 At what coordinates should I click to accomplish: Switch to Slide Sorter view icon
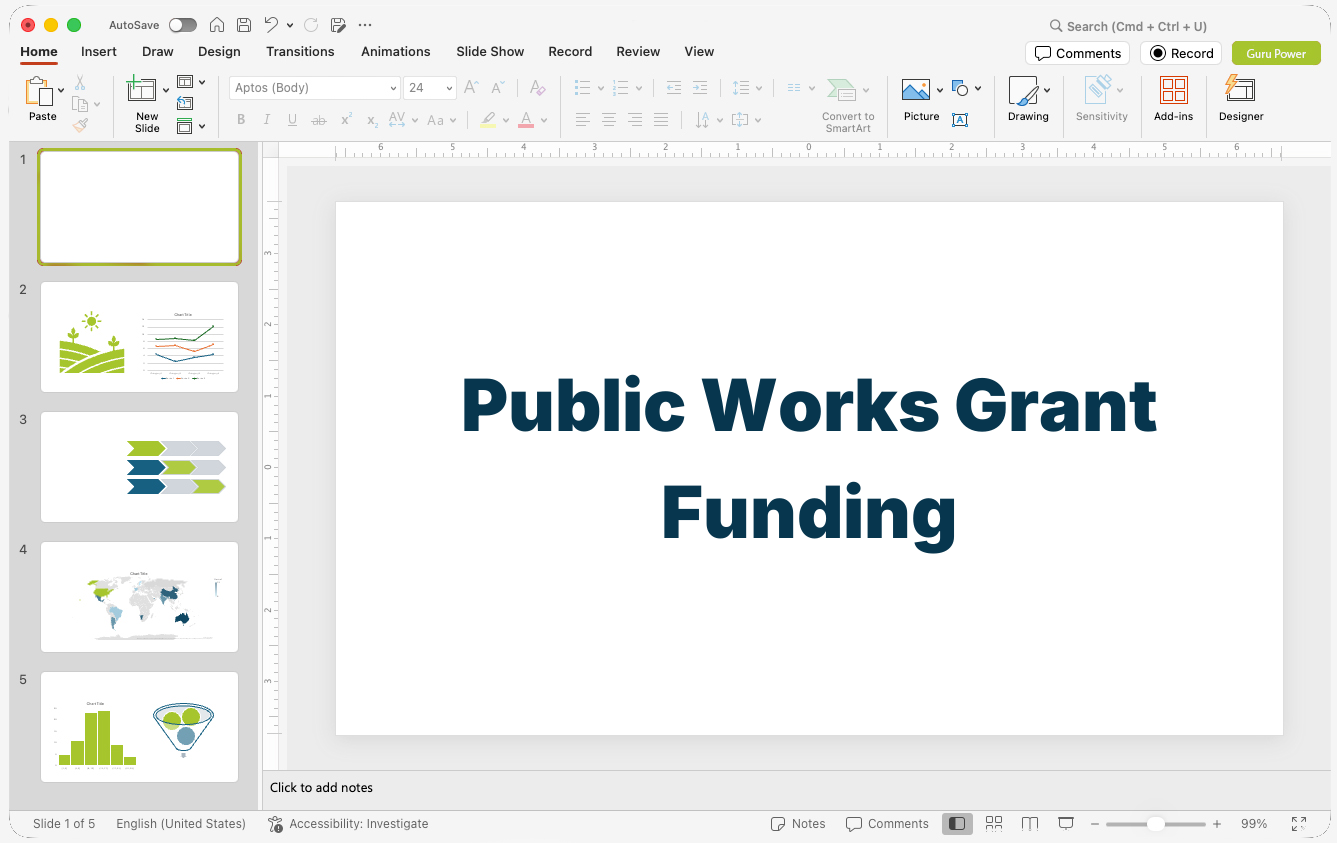click(994, 824)
